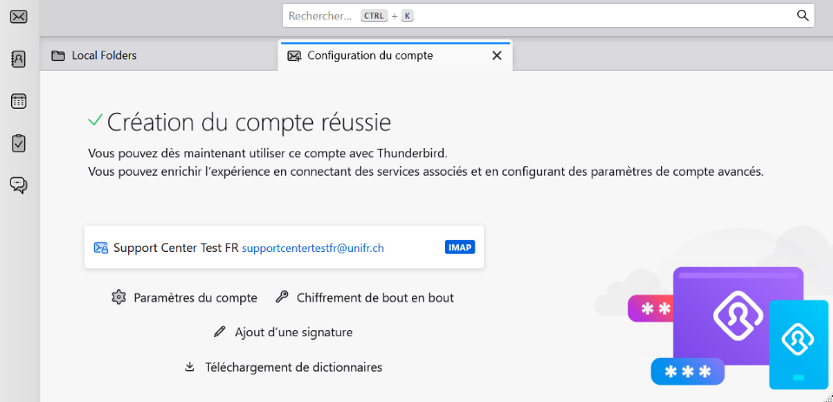The height and width of the screenshot is (402, 833).
Task: Open the Chat speech-bubble sidebar icon
Action: (18, 185)
